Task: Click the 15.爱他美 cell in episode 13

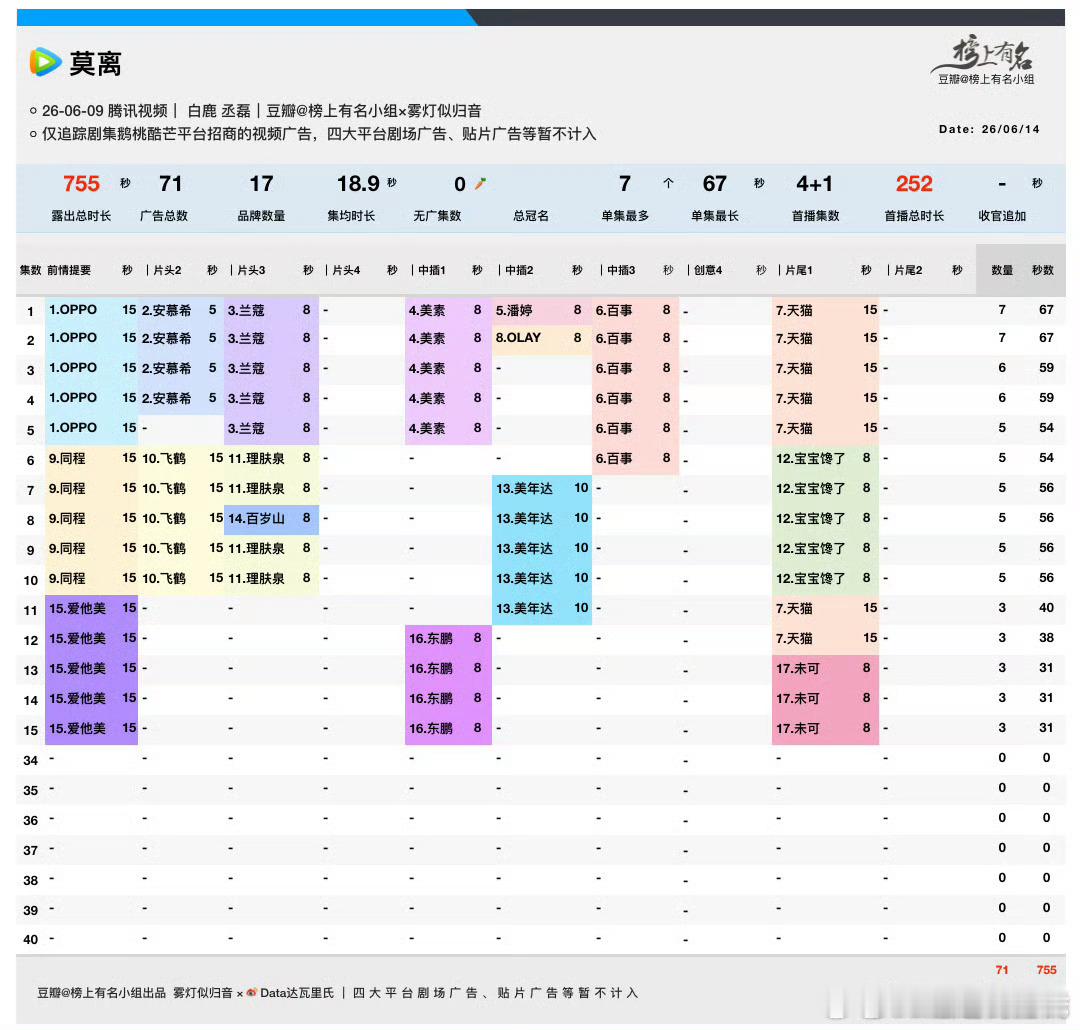Action: 77,668
